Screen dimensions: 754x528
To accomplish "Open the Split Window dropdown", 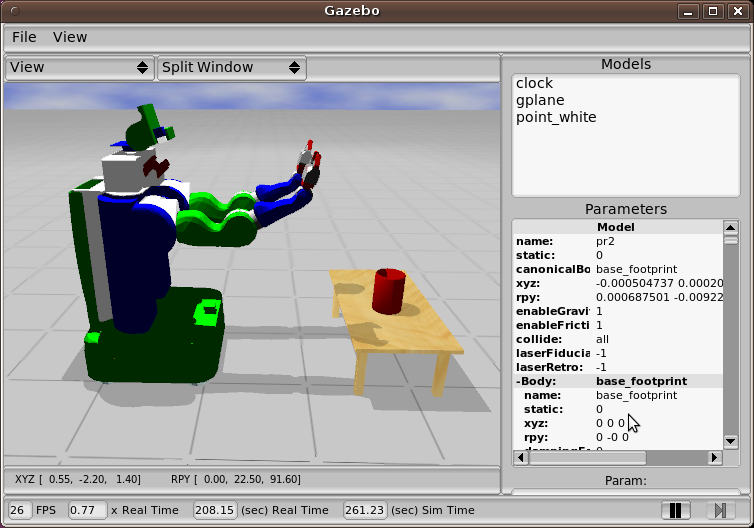I will 231,67.
